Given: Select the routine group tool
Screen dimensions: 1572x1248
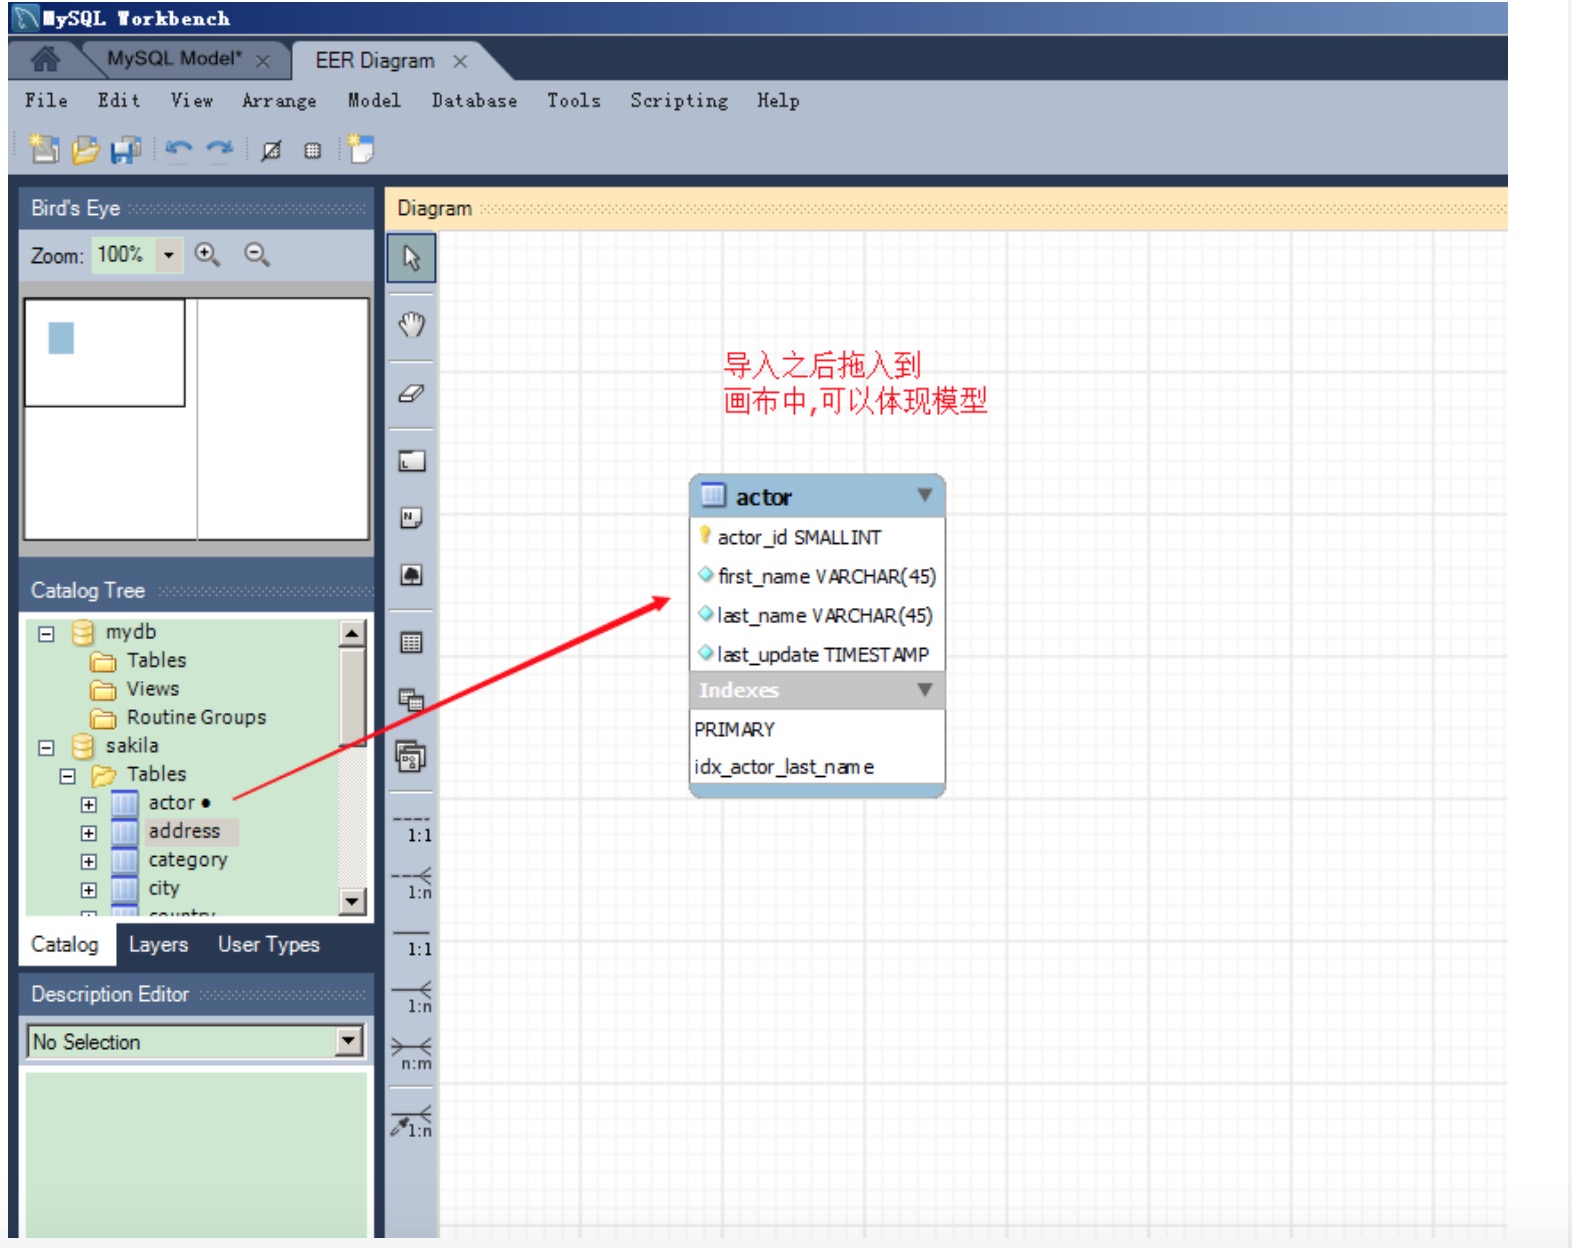Looking at the screenshot, I should pyautogui.click(x=411, y=757).
